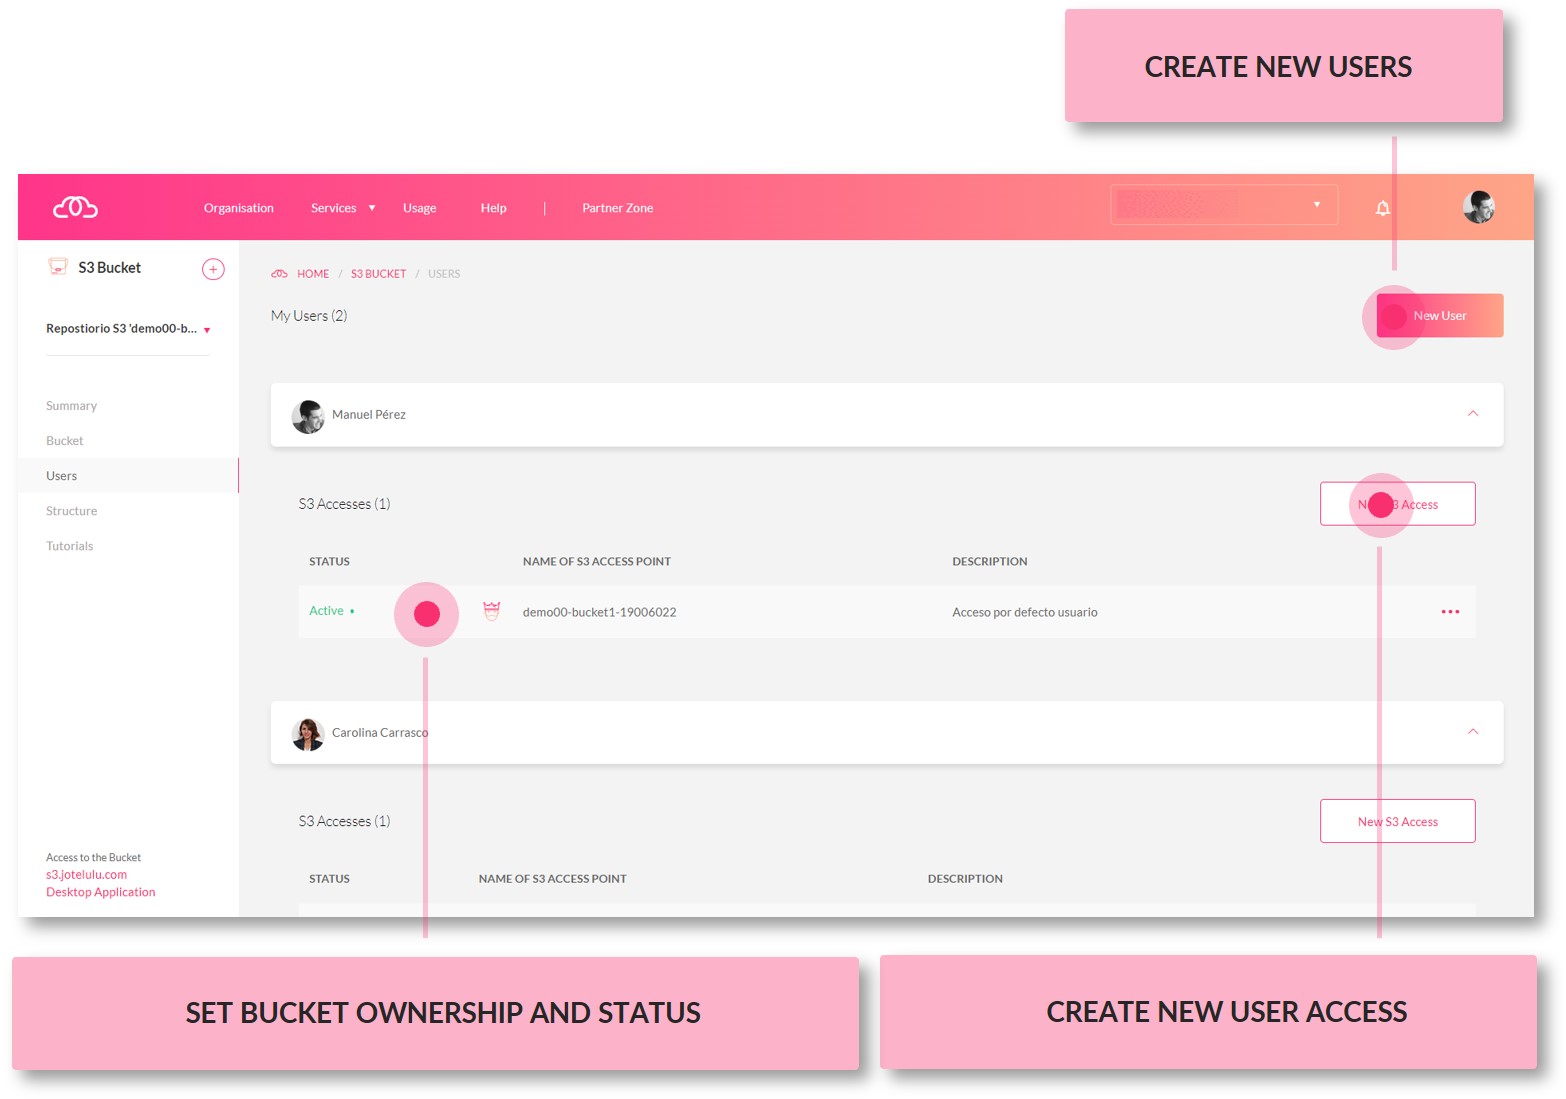Viewport: 1566px width, 1099px height.
Task: Collapse the Carolina Carrasco user section
Action: point(1472,731)
